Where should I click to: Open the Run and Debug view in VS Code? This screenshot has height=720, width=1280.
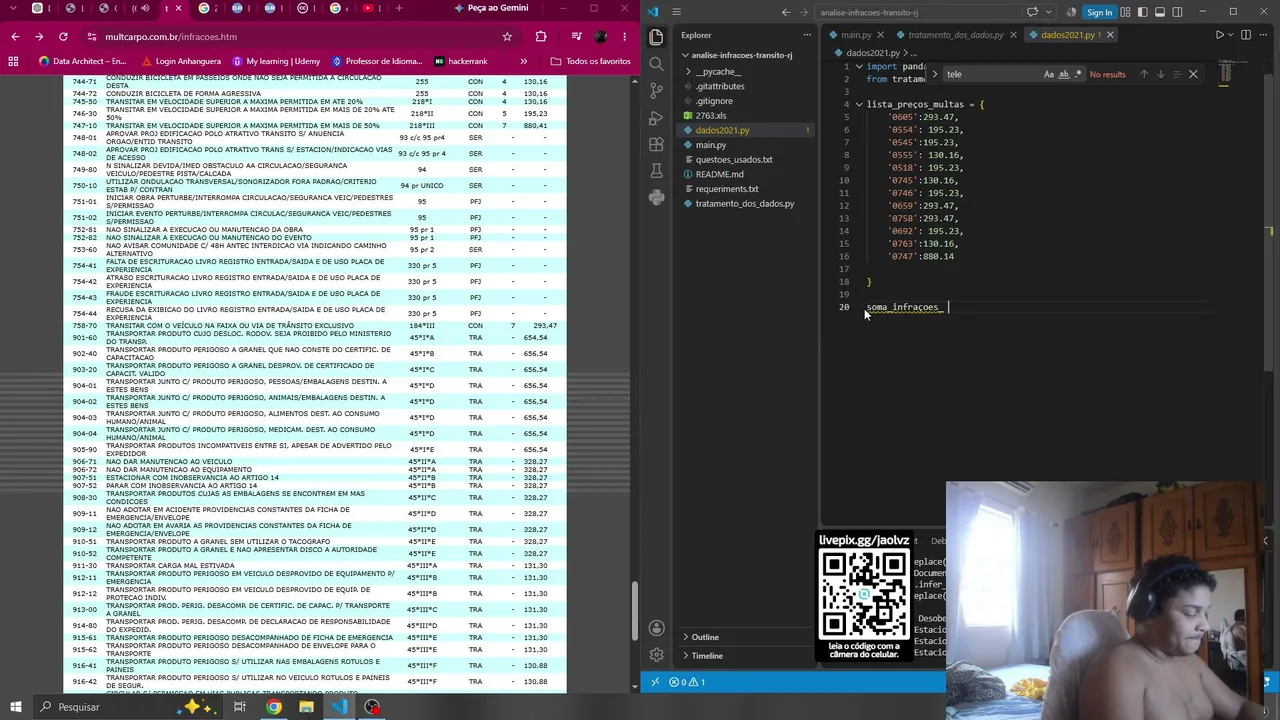[x=656, y=117]
